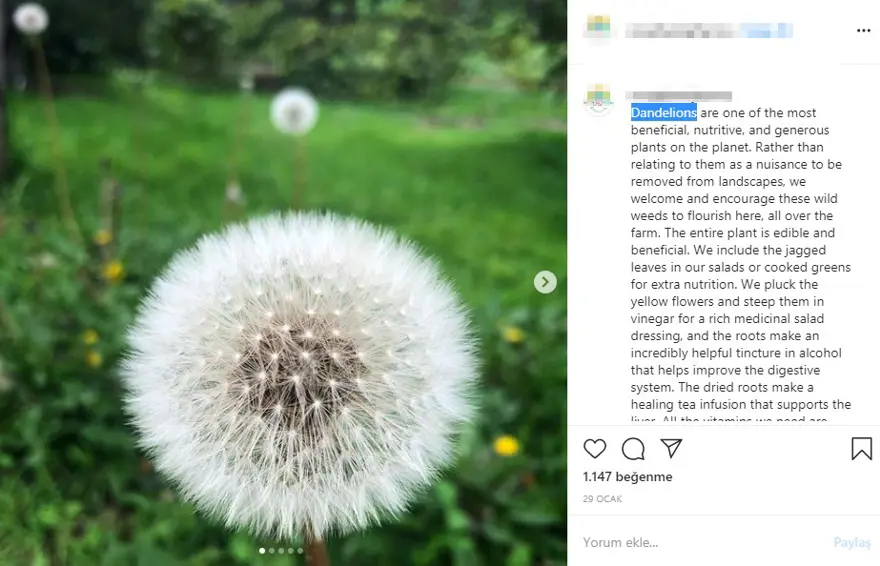This screenshot has width=880, height=566.
Task: Go to next photo with arrow
Action: (x=545, y=282)
